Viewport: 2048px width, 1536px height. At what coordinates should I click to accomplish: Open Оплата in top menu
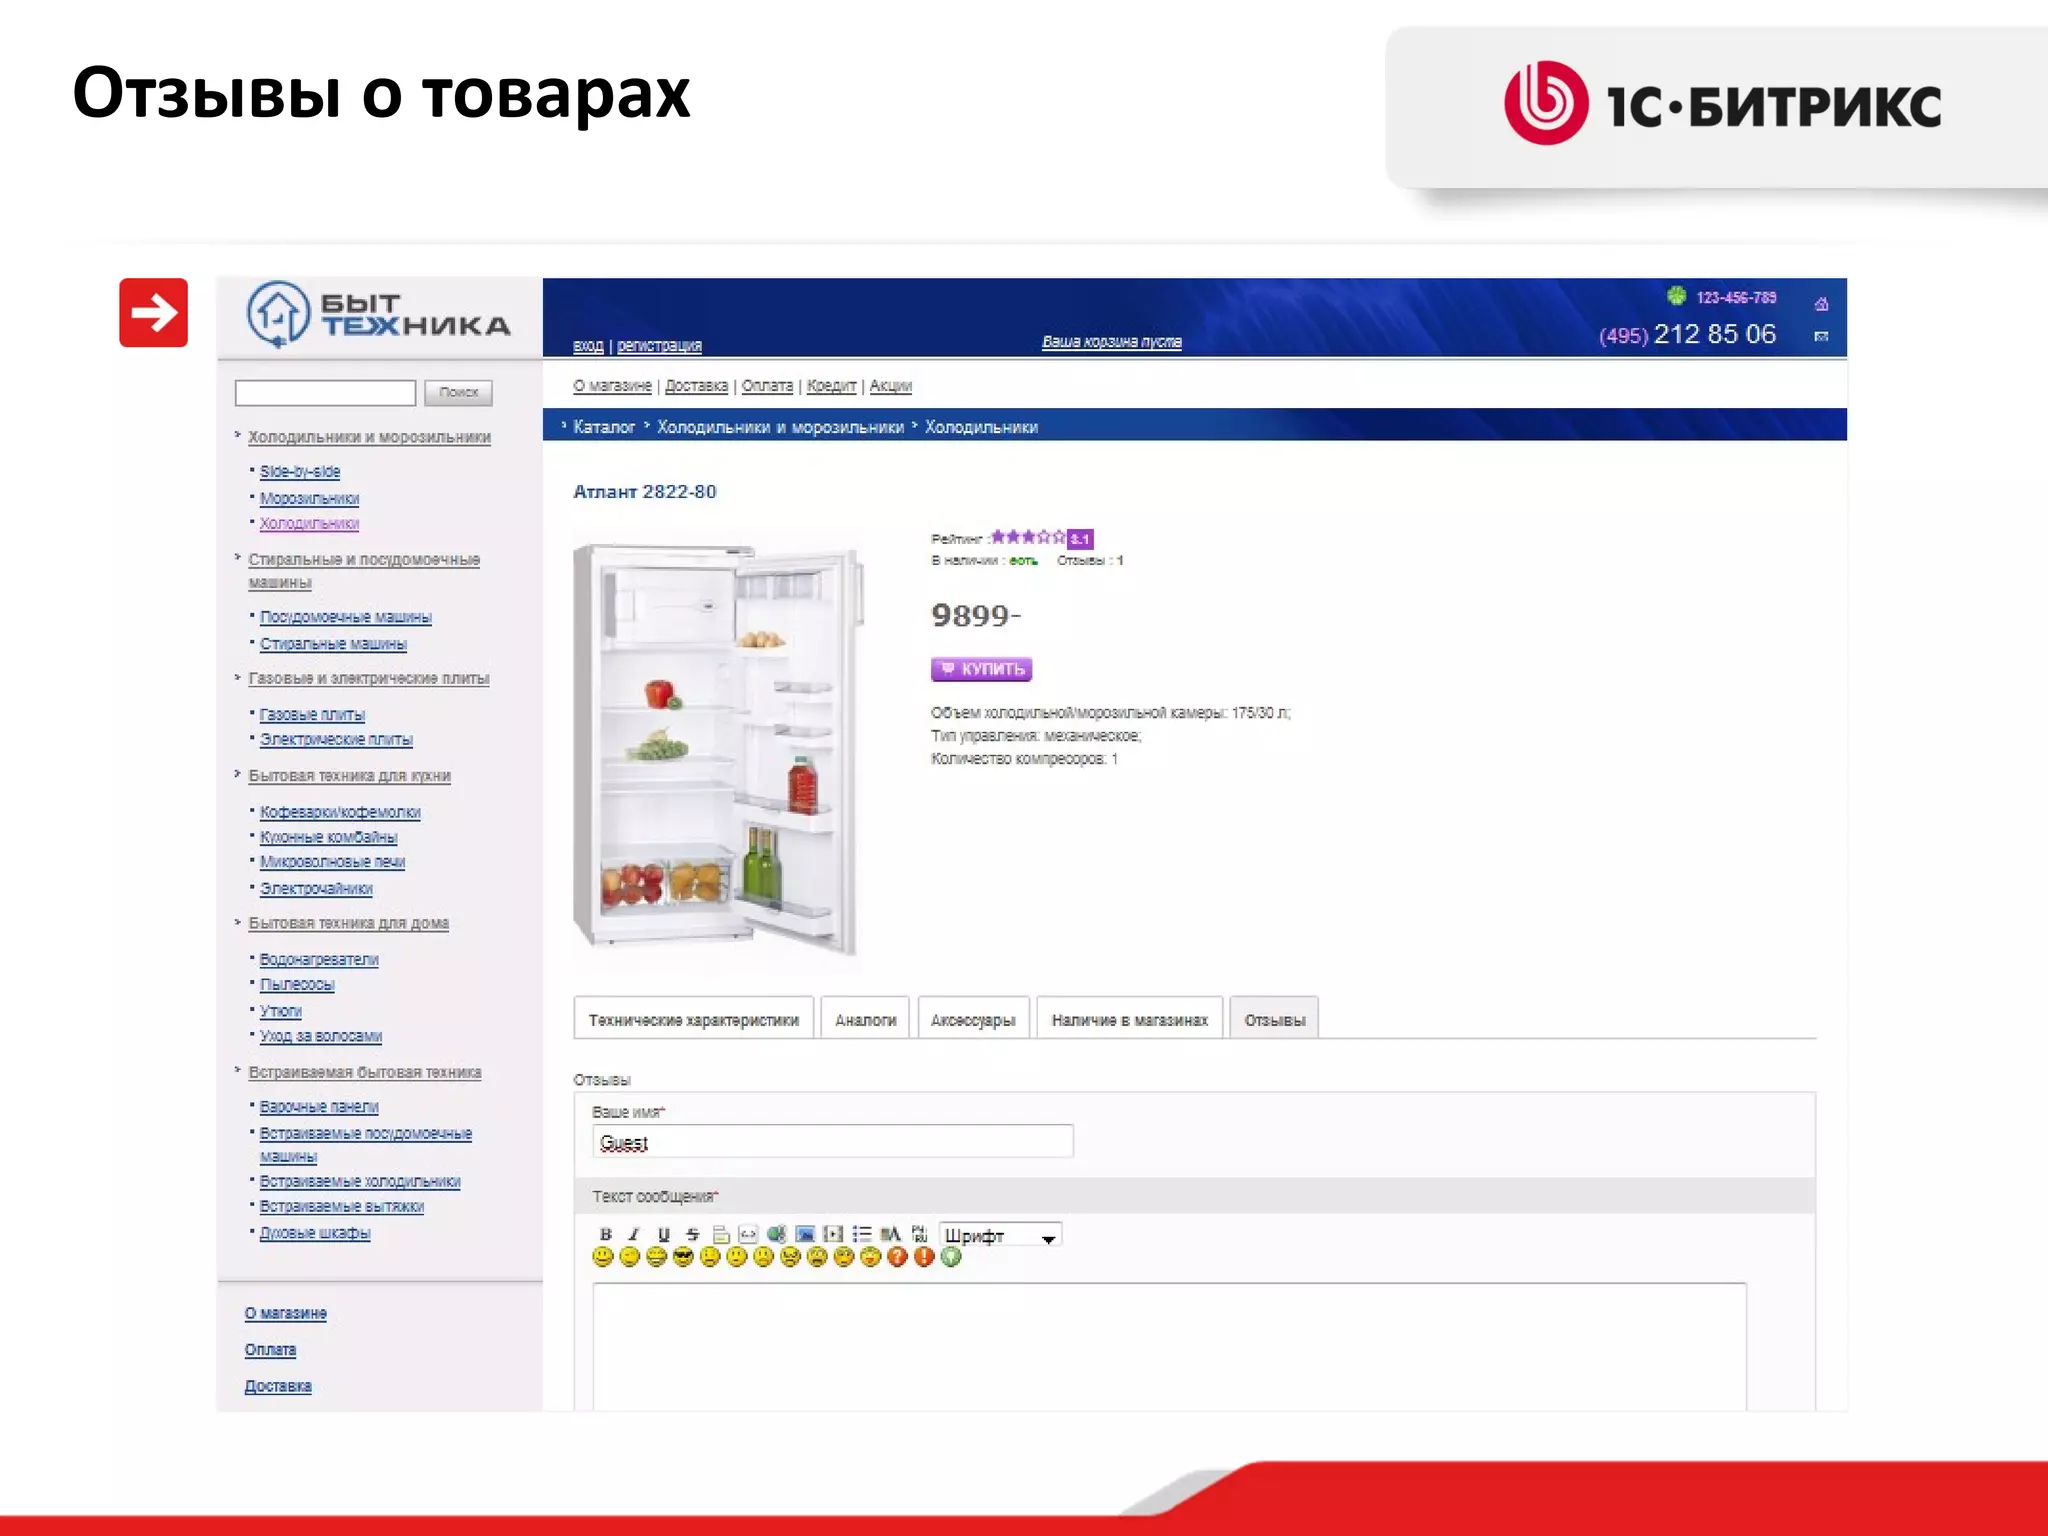[x=767, y=385]
